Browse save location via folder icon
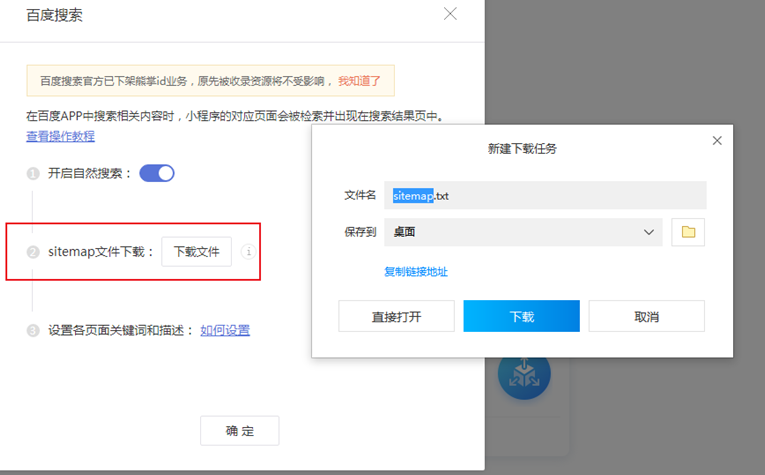The height and width of the screenshot is (475, 765). pos(688,232)
